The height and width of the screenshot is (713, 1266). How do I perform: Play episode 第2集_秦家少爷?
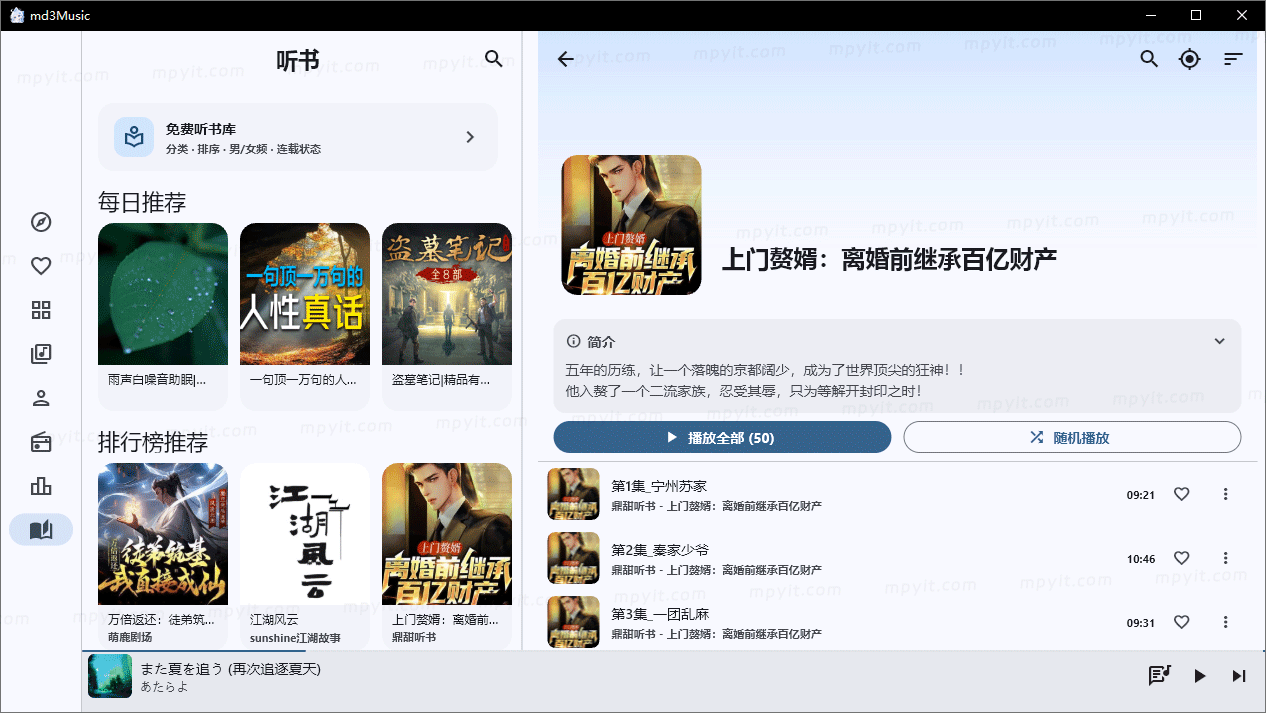click(x=897, y=558)
